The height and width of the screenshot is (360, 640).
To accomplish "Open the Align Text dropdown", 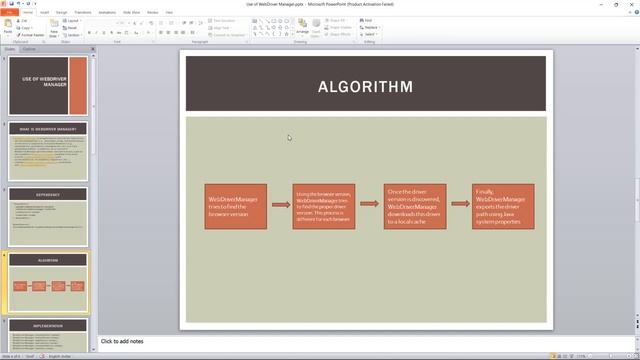I will click(x=220, y=28).
